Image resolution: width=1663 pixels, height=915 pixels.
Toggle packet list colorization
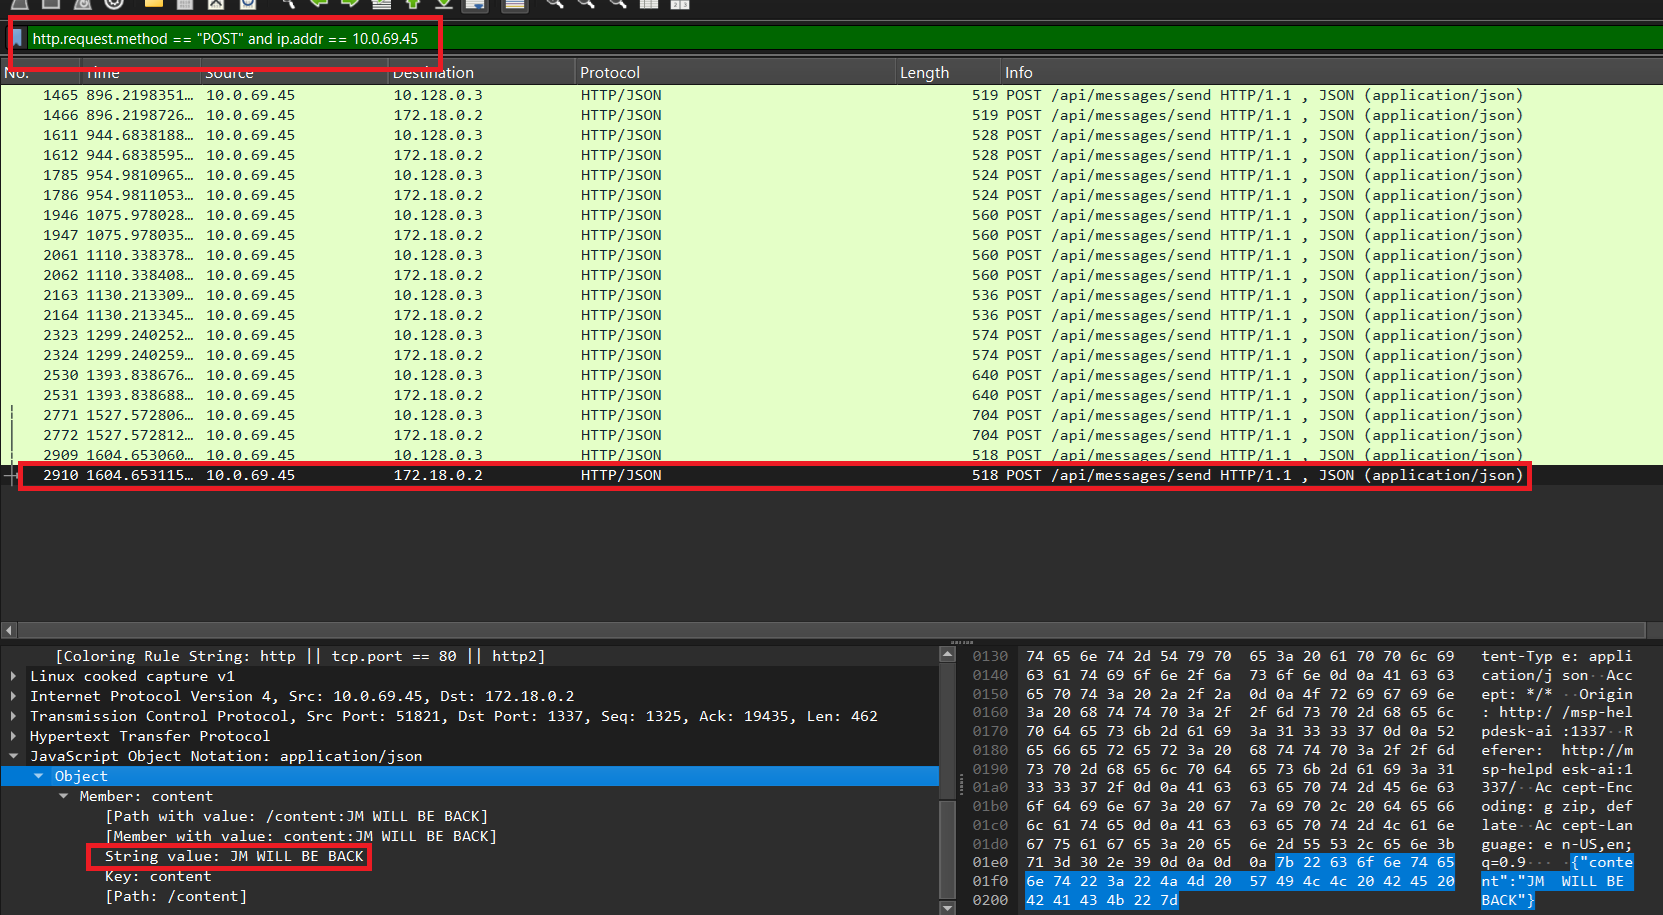click(x=514, y=3)
